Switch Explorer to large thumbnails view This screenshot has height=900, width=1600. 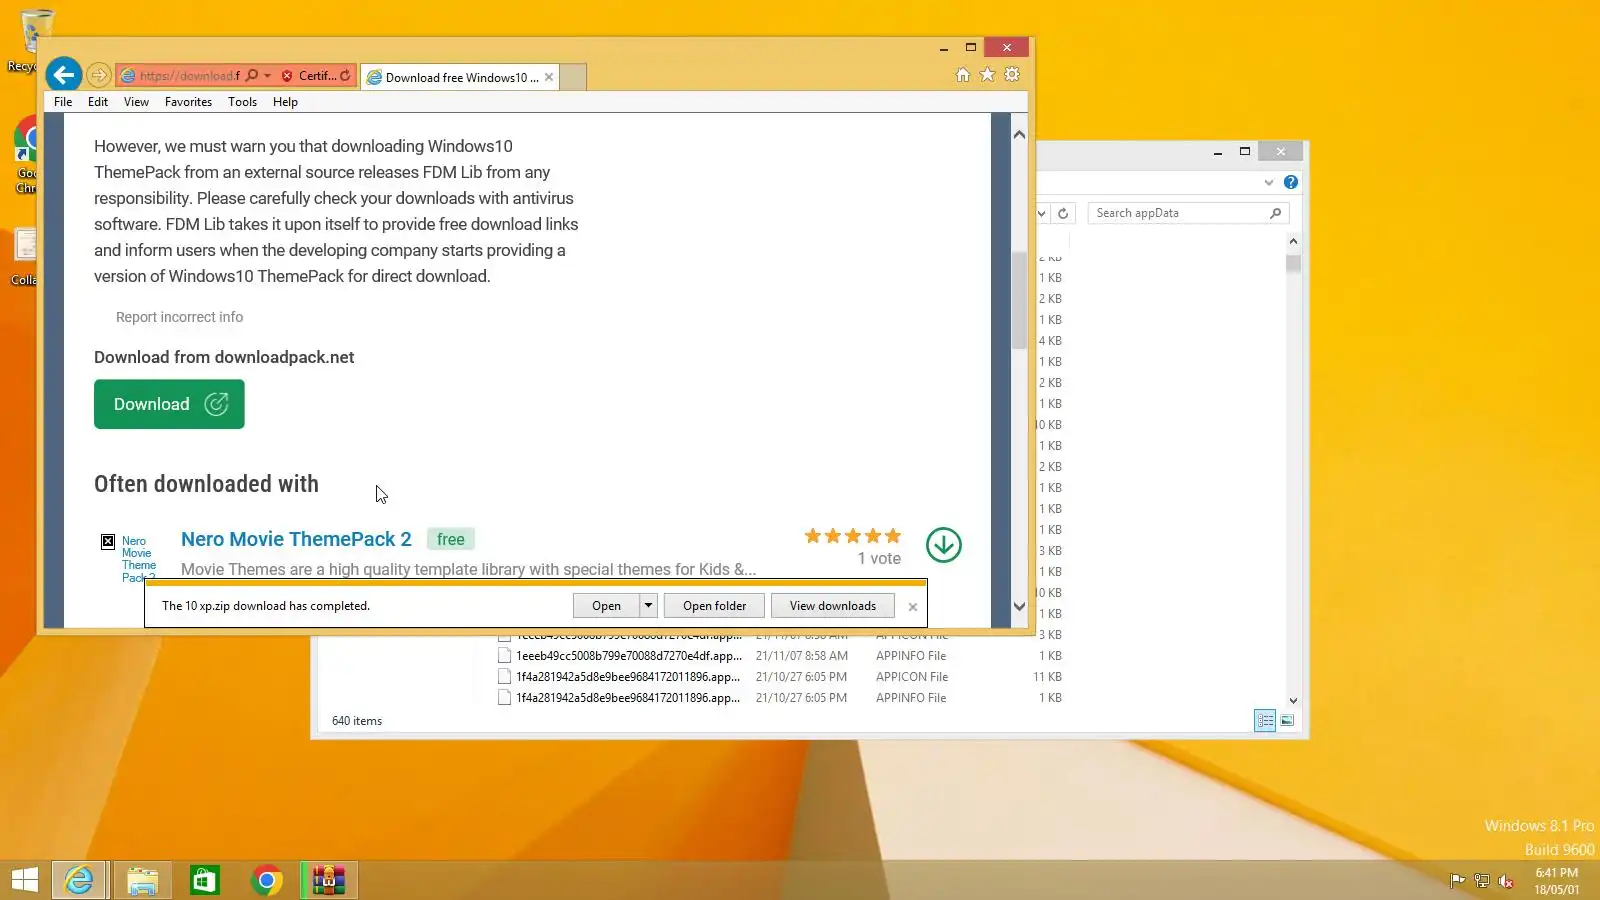(1287, 720)
